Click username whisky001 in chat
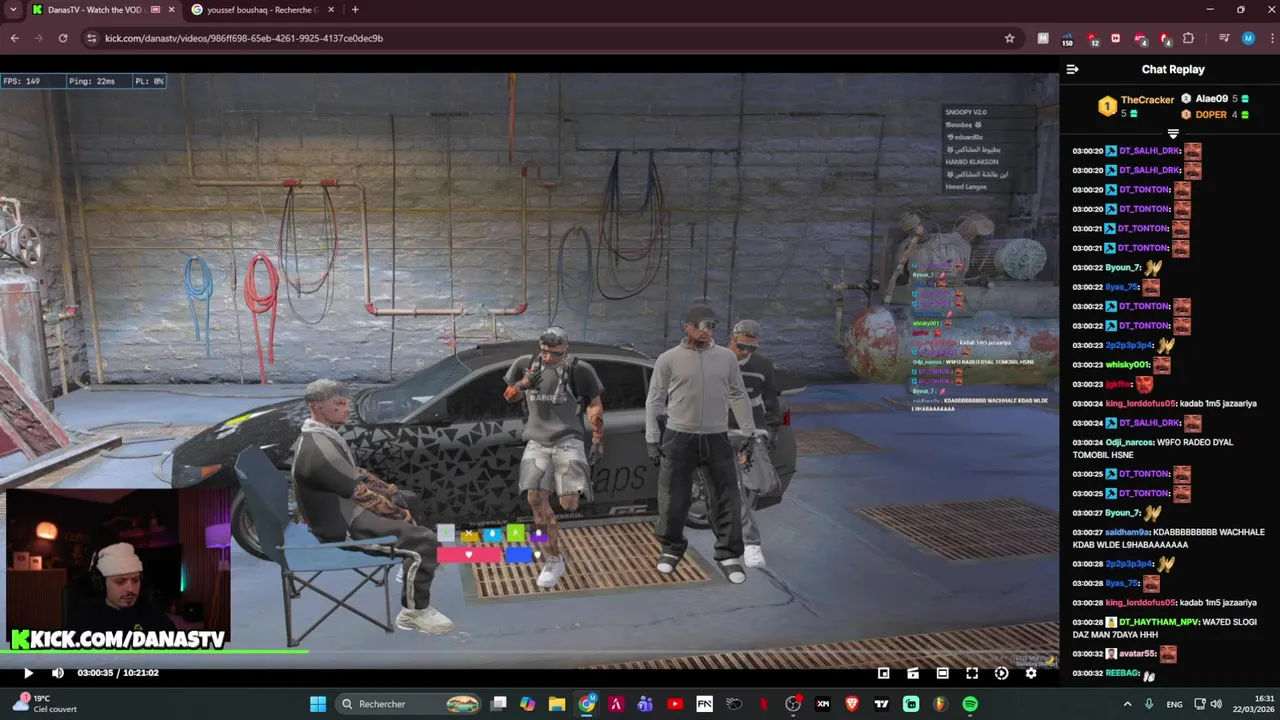Image resolution: width=1280 pixels, height=720 pixels. (x=1128, y=365)
